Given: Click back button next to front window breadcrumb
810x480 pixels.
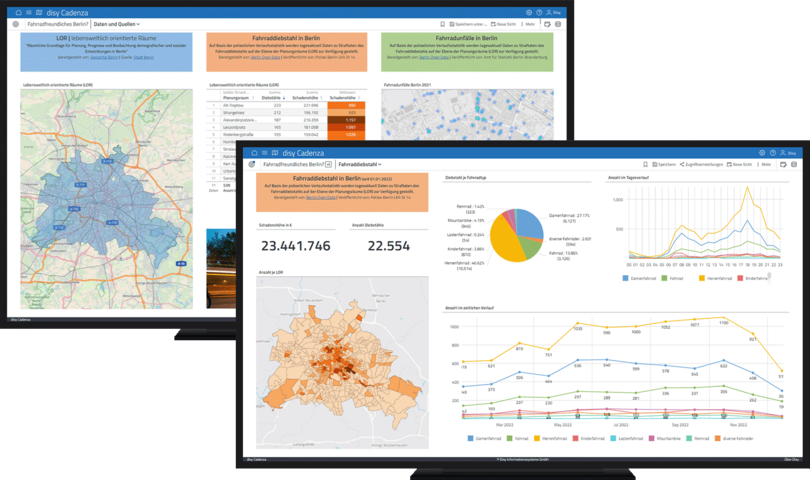Looking at the screenshot, I should [329, 164].
